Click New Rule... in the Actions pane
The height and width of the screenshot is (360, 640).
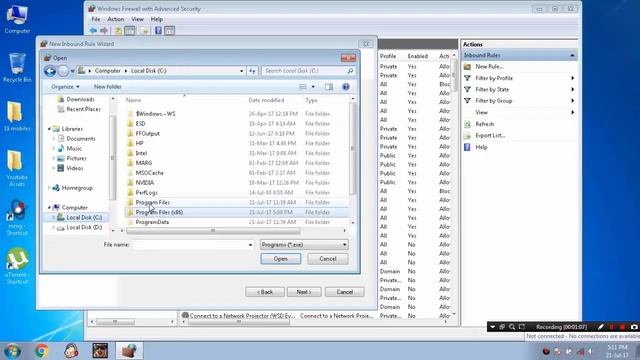[x=489, y=67]
